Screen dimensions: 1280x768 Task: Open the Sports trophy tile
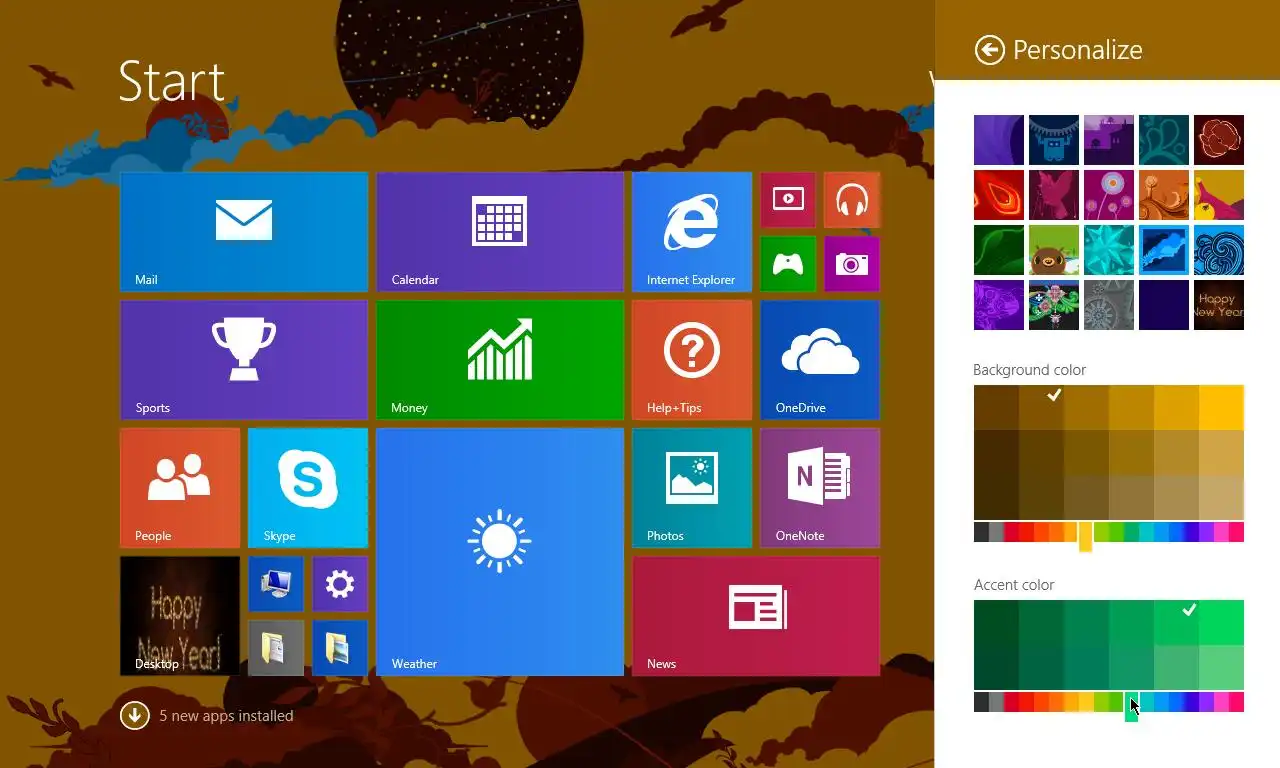(x=244, y=360)
